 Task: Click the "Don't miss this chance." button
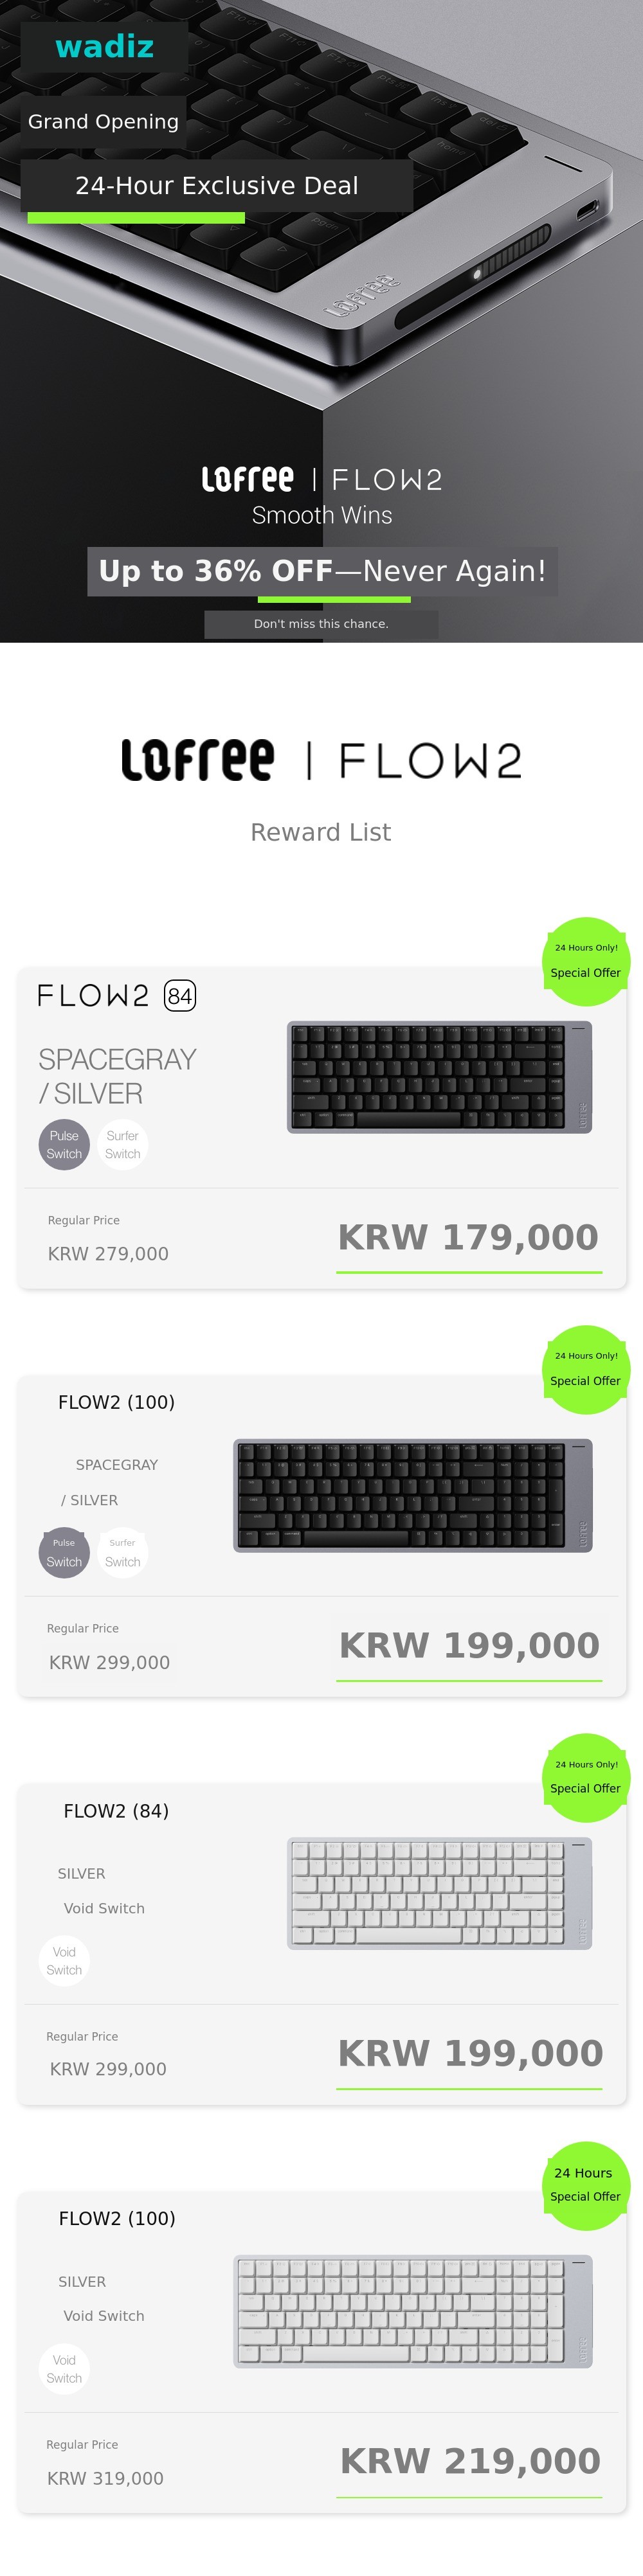tap(321, 624)
